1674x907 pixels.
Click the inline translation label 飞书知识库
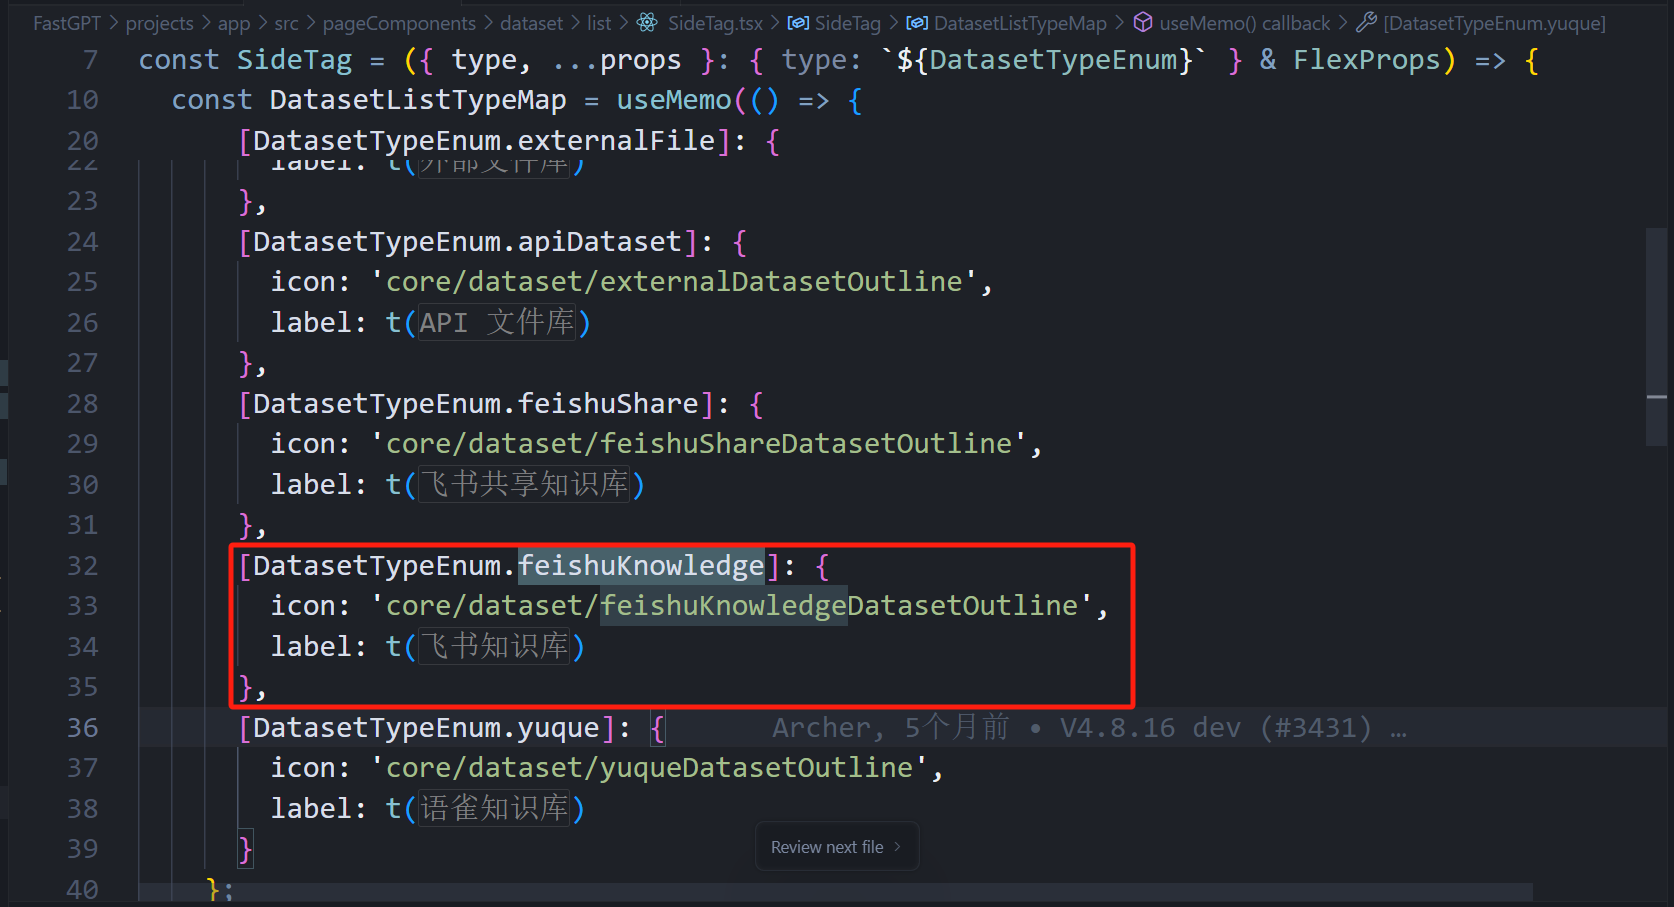coord(494,647)
